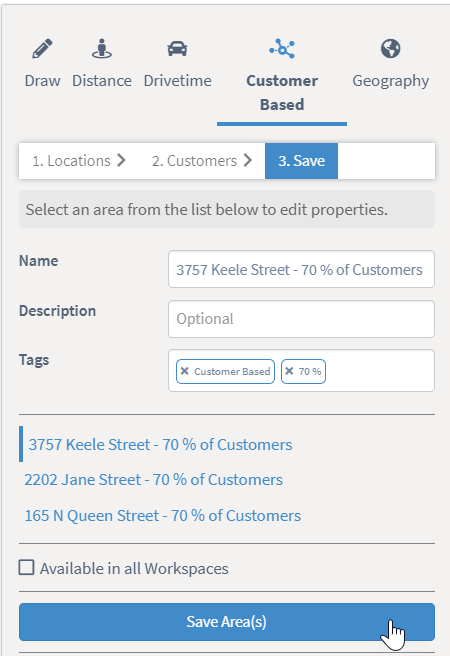Click the chevron after 2. Customers
450x656 pixels.
coord(248,160)
